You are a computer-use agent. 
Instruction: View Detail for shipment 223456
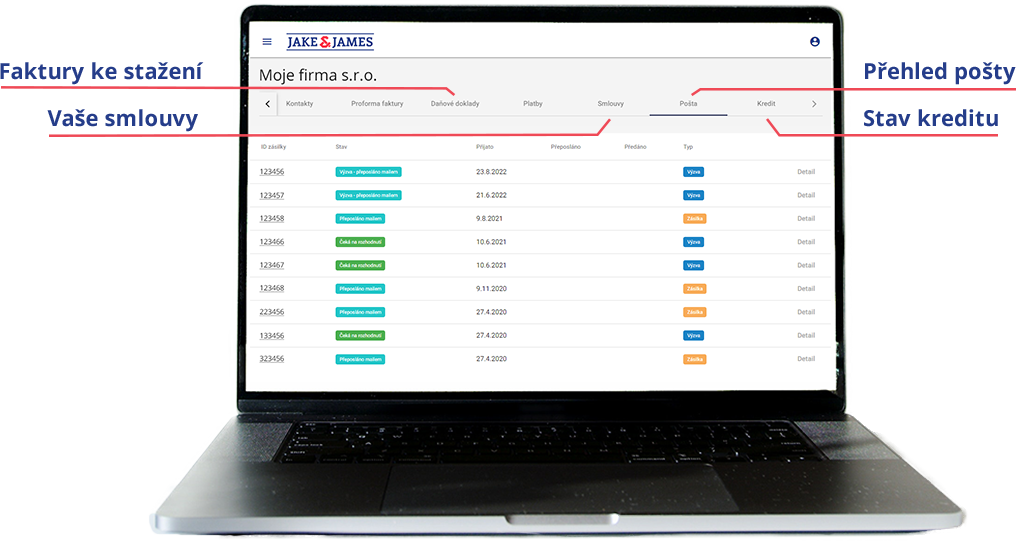click(x=805, y=312)
